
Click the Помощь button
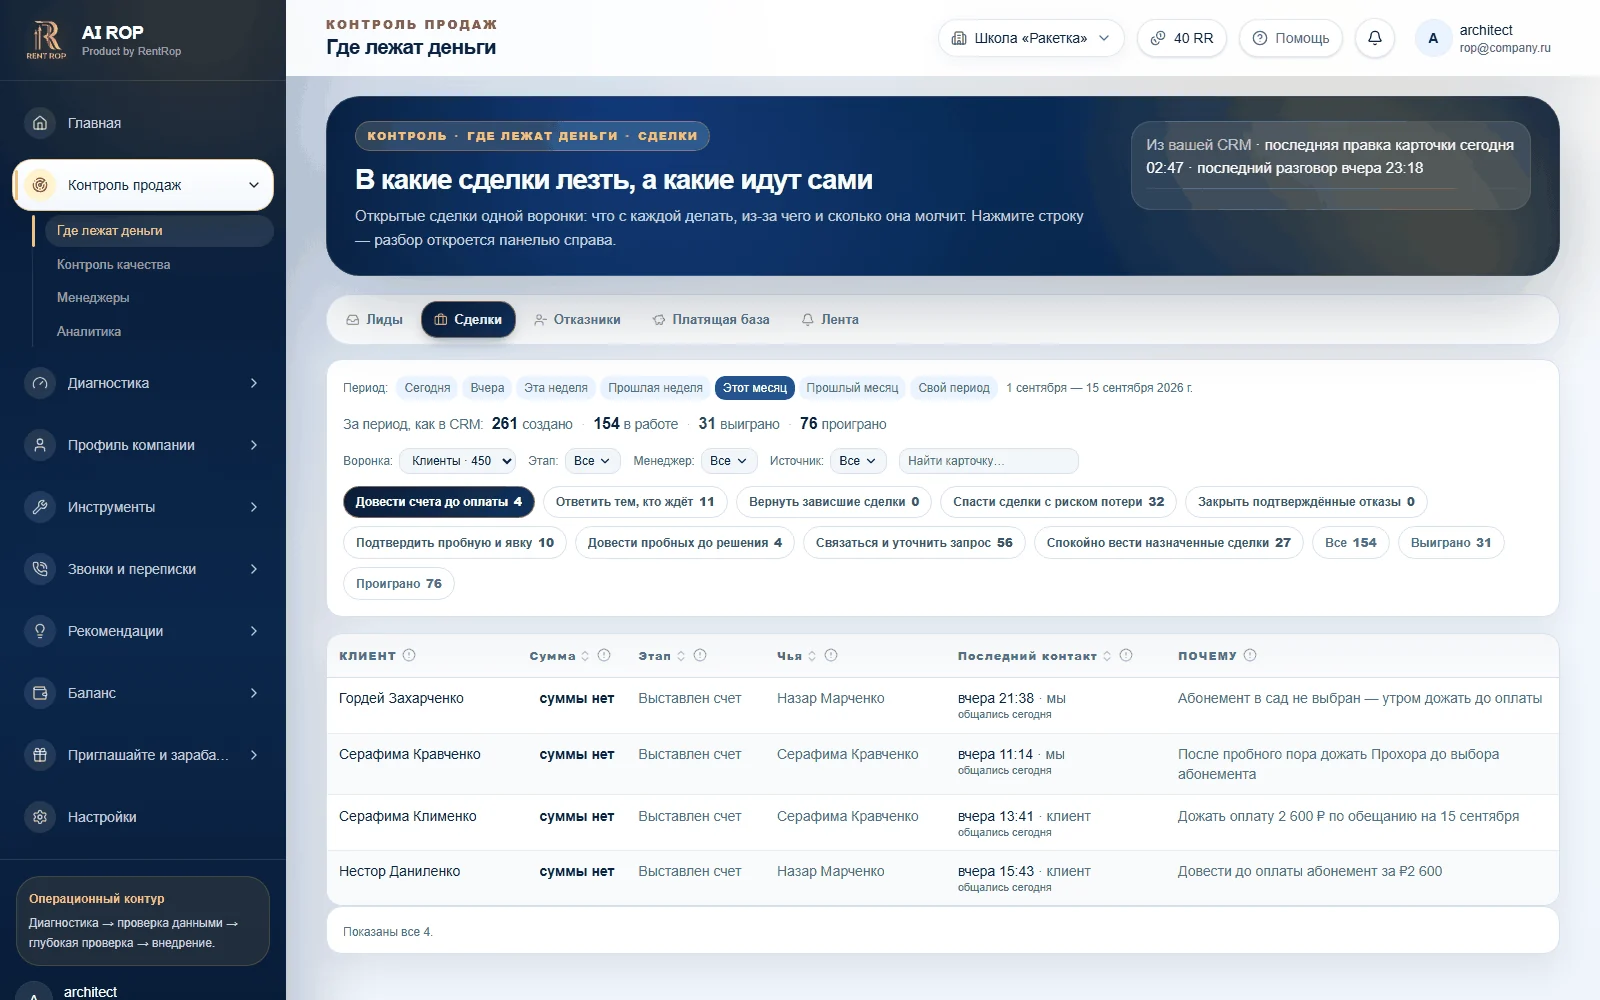[x=1291, y=38]
